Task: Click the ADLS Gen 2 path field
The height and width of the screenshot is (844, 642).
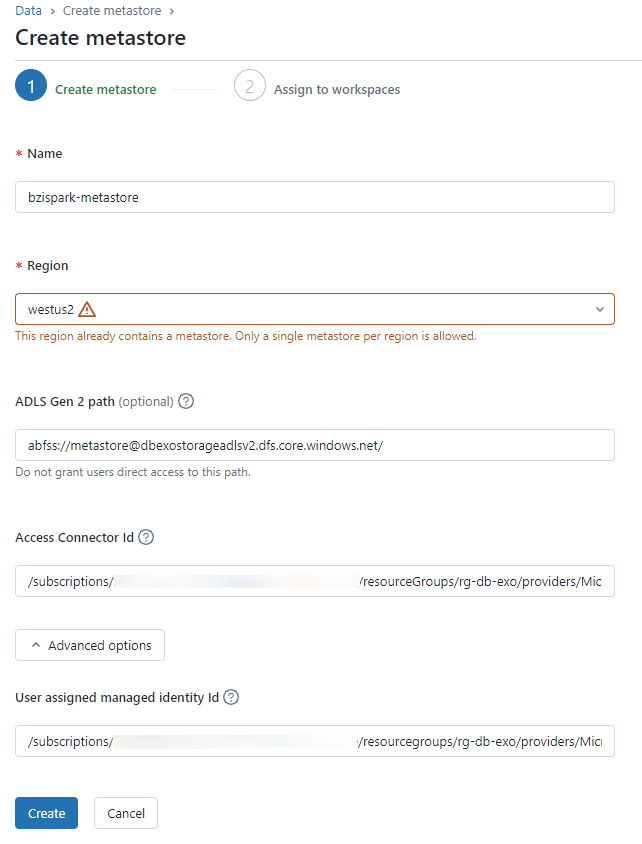Action: [314, 445]
